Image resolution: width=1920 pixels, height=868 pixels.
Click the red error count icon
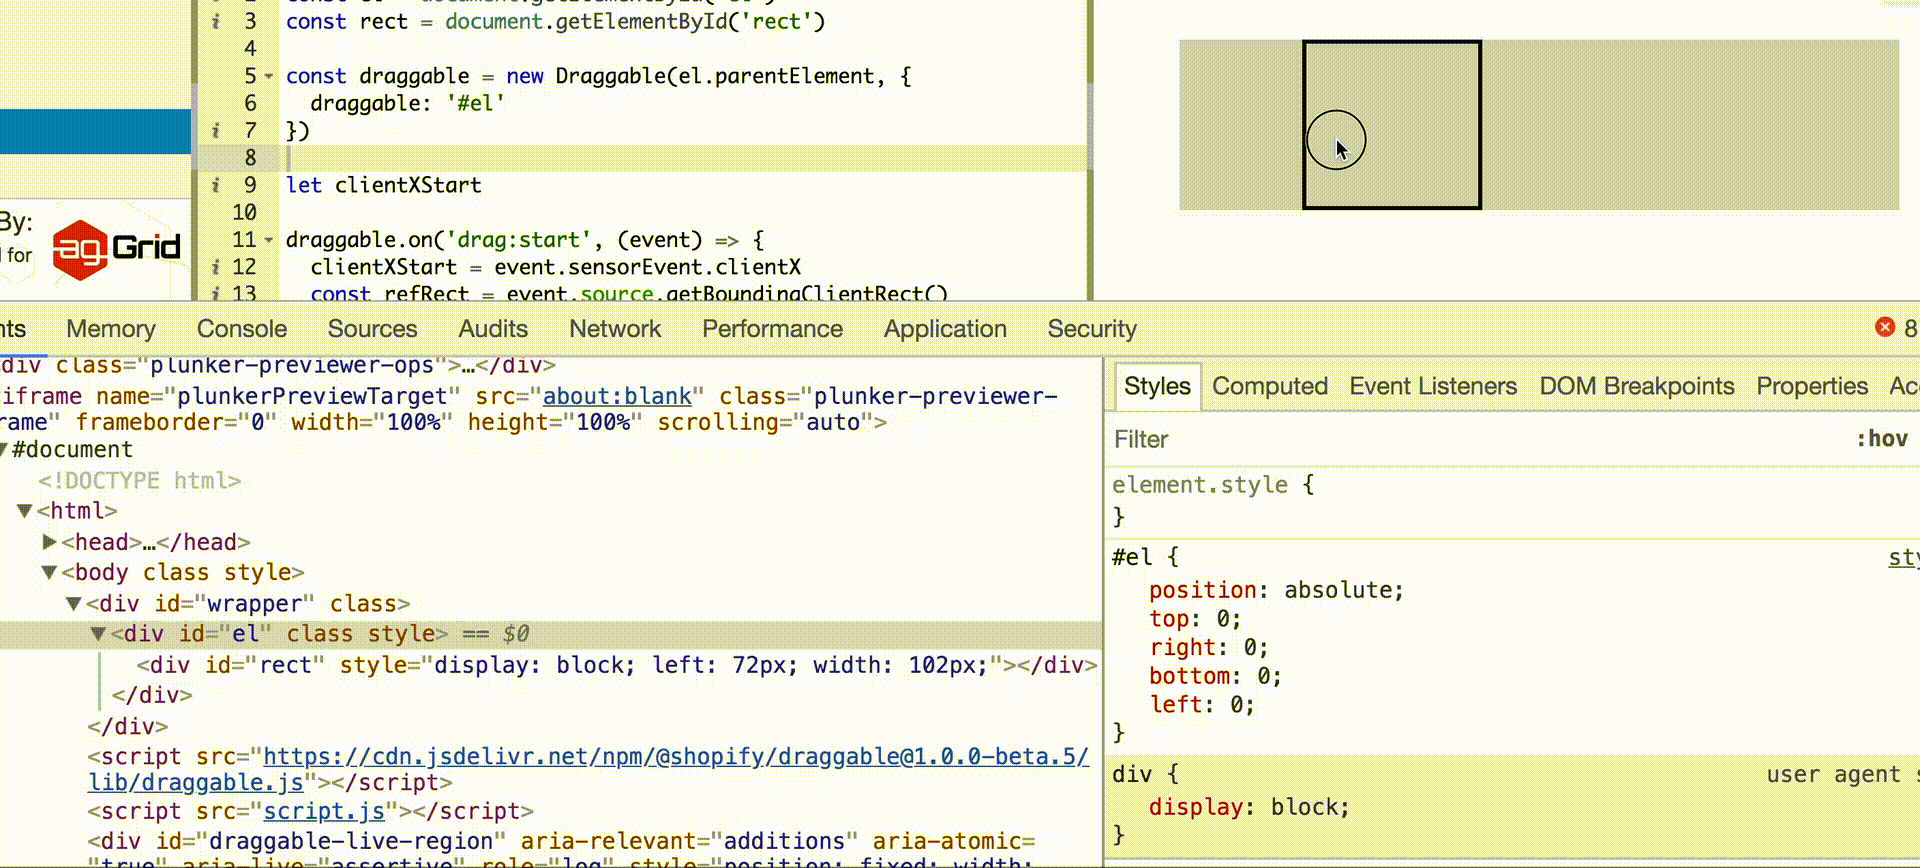tap(1885, 327)
